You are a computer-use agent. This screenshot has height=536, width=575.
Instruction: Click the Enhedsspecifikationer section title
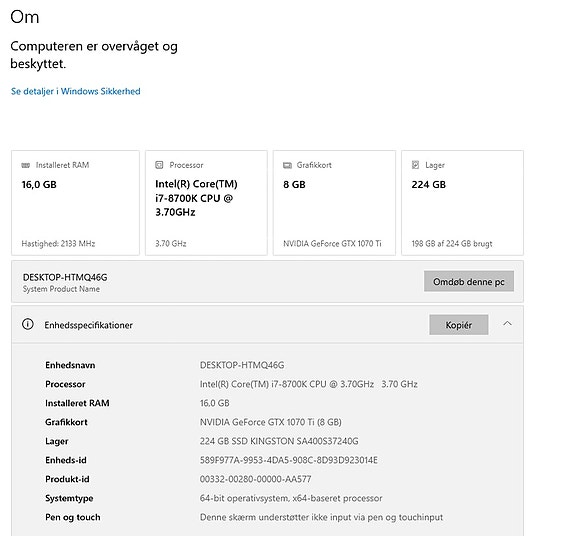88,325
